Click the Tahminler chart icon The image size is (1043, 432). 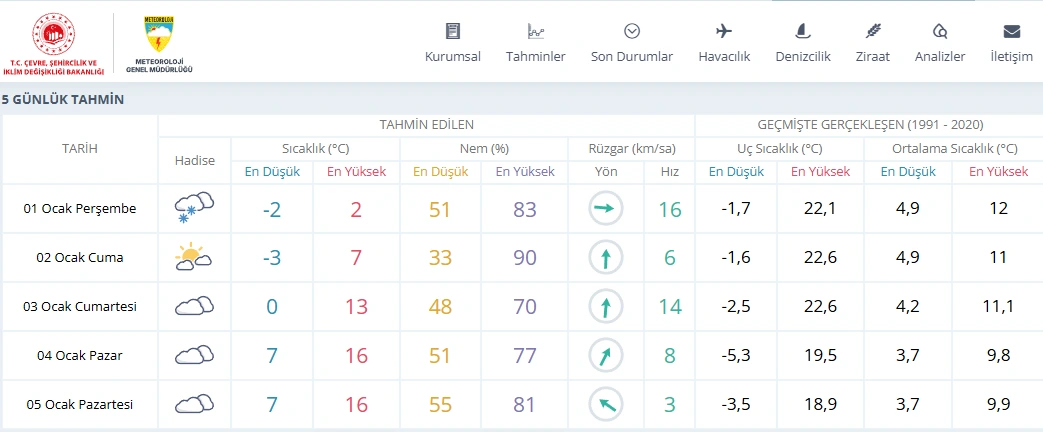coord(535,31)
